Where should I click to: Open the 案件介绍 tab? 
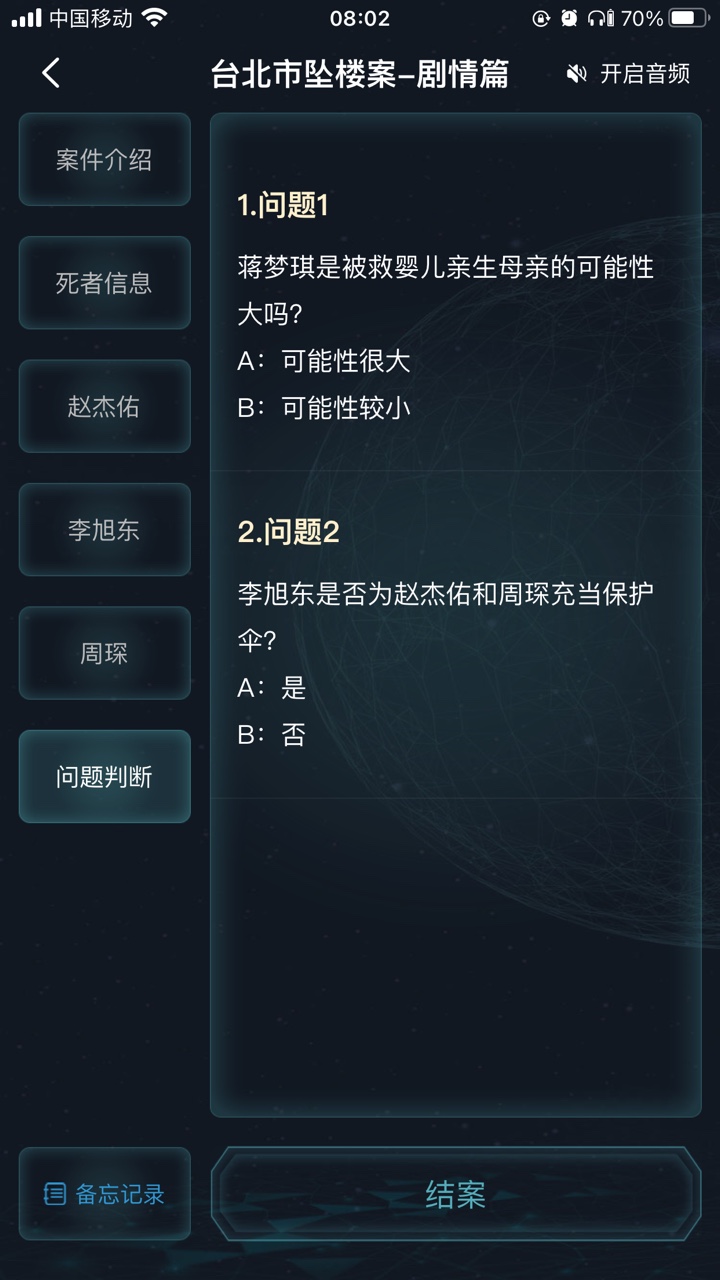point(104,160)
